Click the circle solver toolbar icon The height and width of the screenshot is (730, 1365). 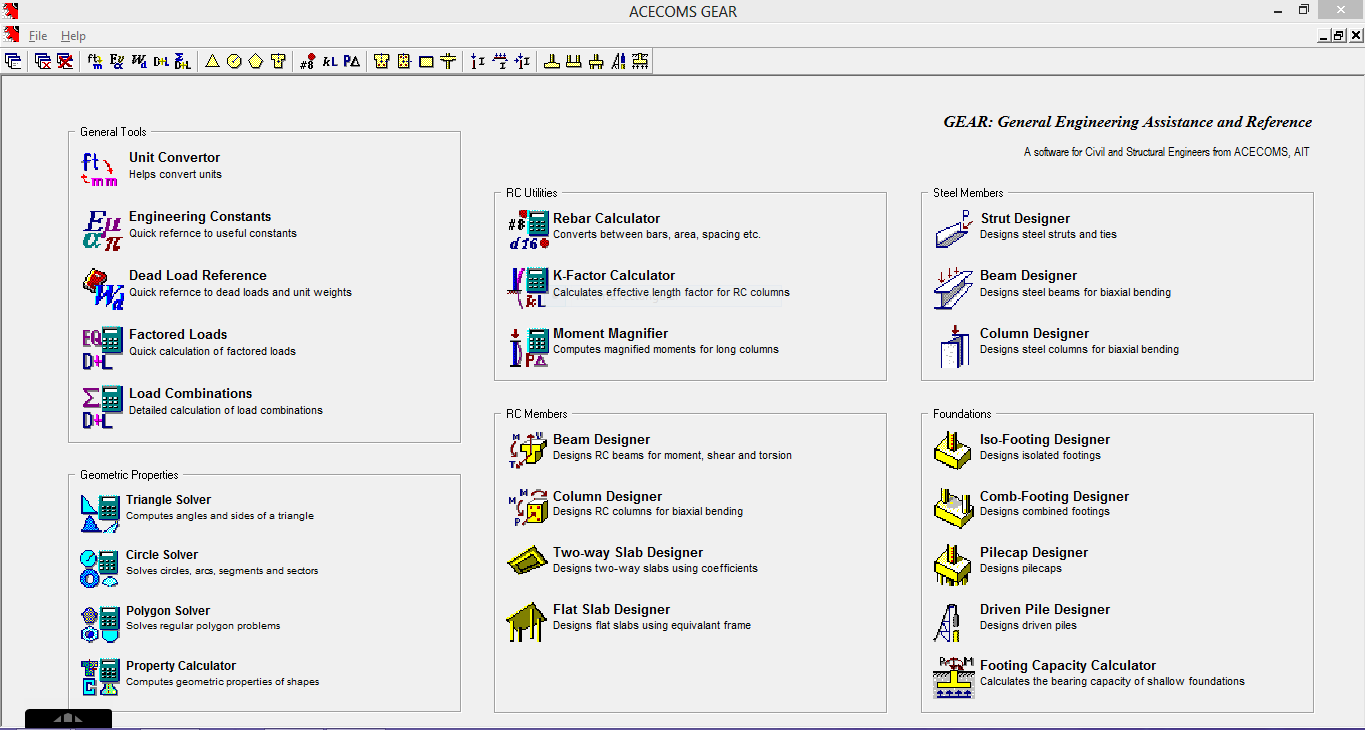click(234, 61)
